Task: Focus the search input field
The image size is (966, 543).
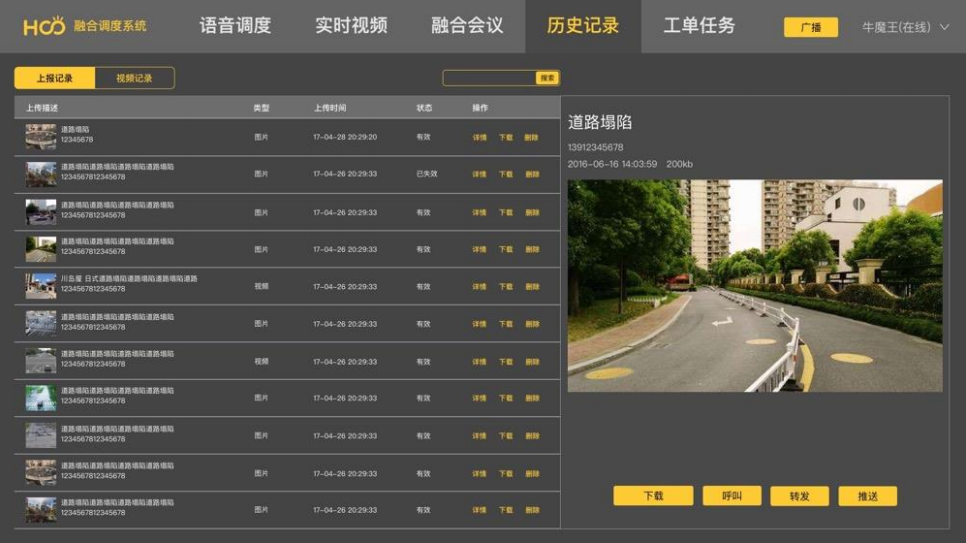Action: [489, 78]
